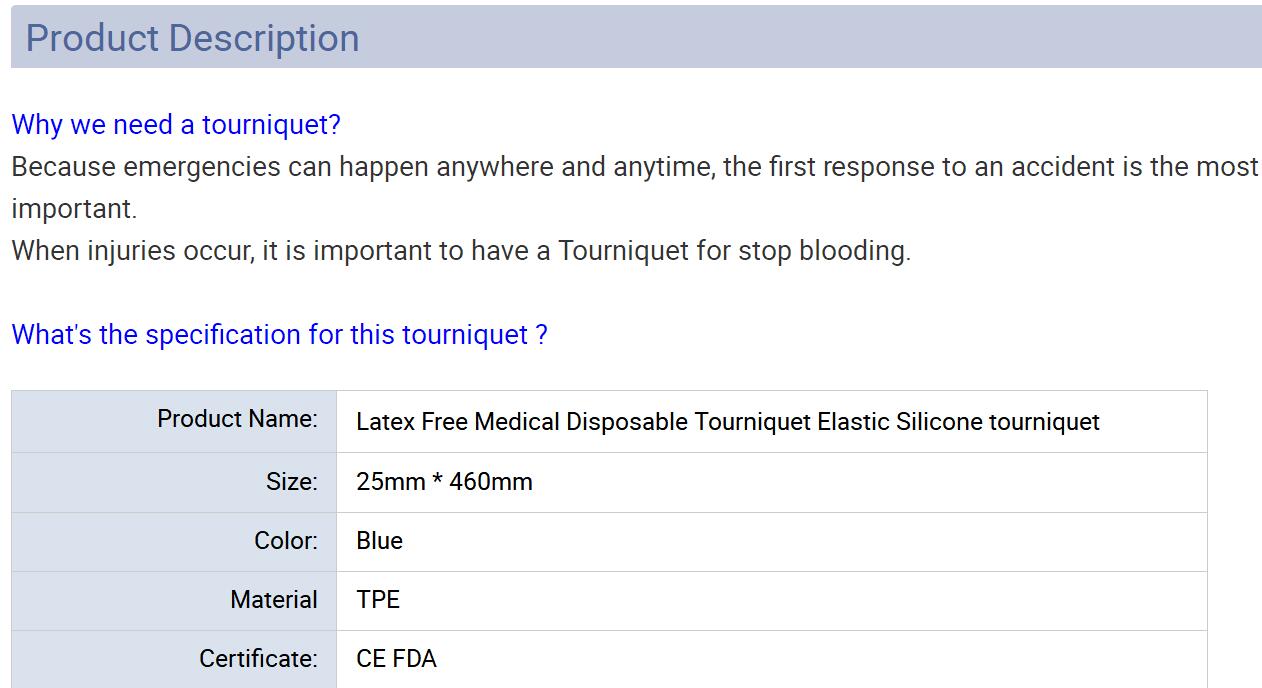The height and width of the screenshot is (688, 1262).
Task: Click the Product Description section header
Action: (192, 38)
